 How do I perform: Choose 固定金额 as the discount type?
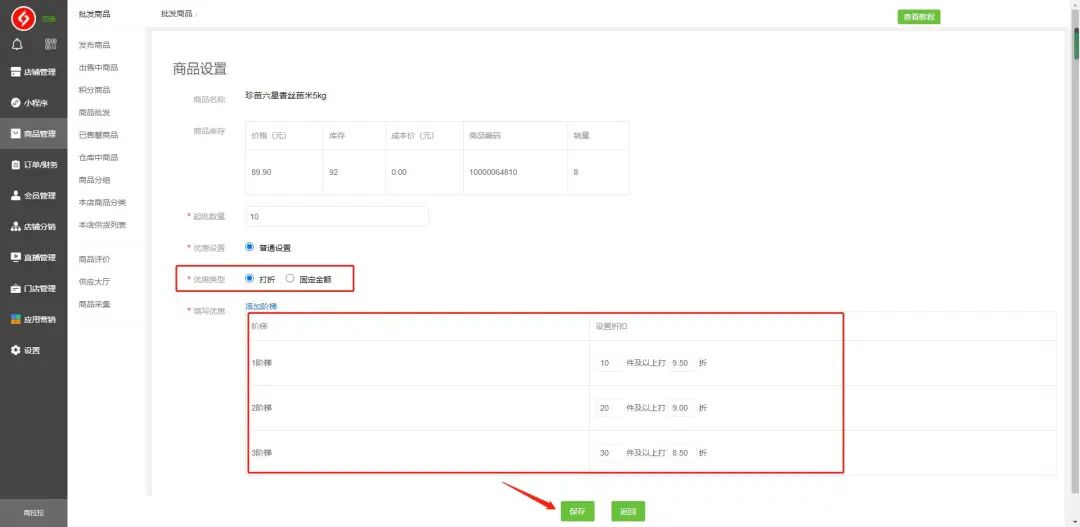tap(289, 279)
